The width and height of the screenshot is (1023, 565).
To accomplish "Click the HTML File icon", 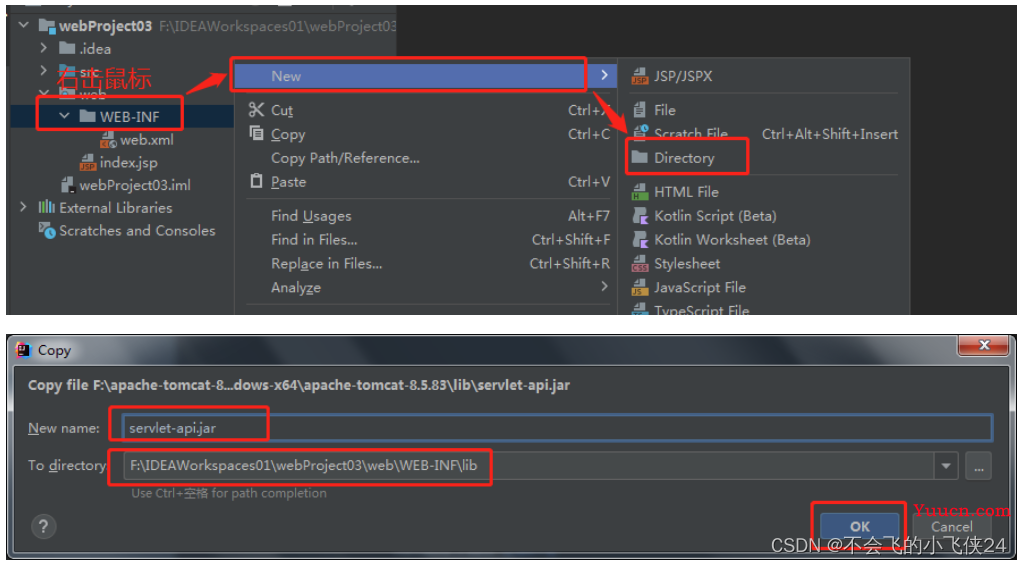I will tap(639, 192).
